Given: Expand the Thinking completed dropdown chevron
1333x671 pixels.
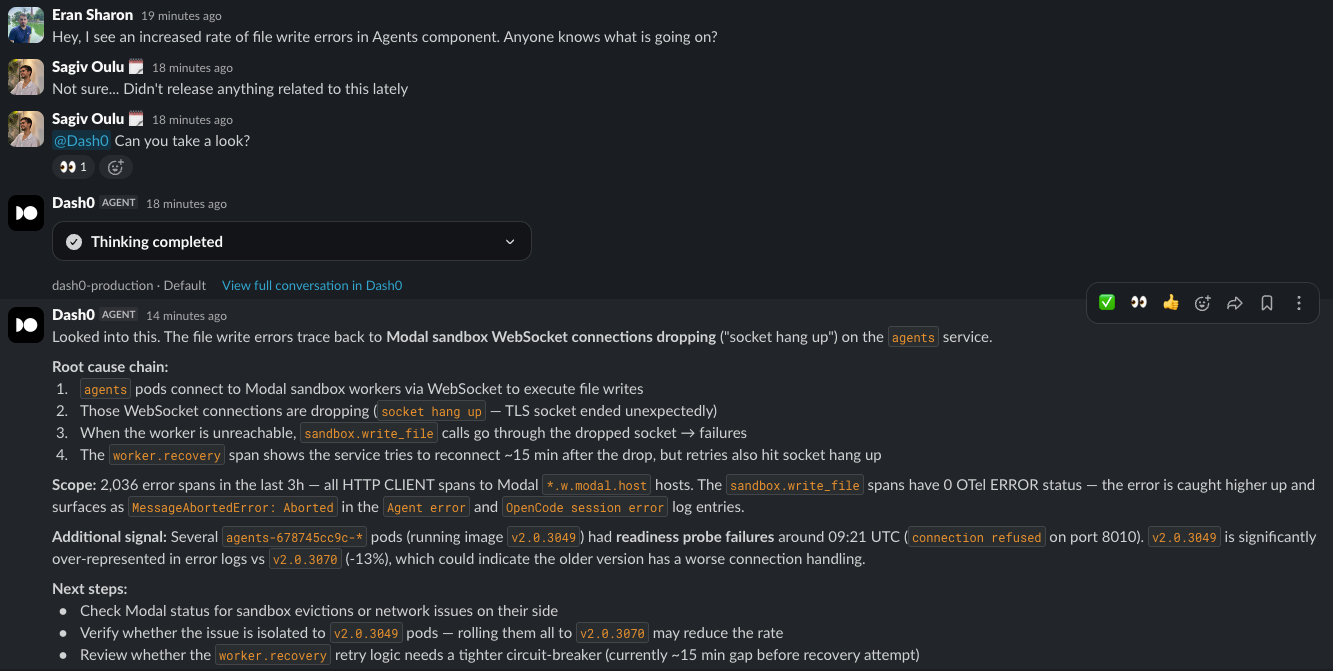Looking at the screenshot, I should (x=510, y=242).
